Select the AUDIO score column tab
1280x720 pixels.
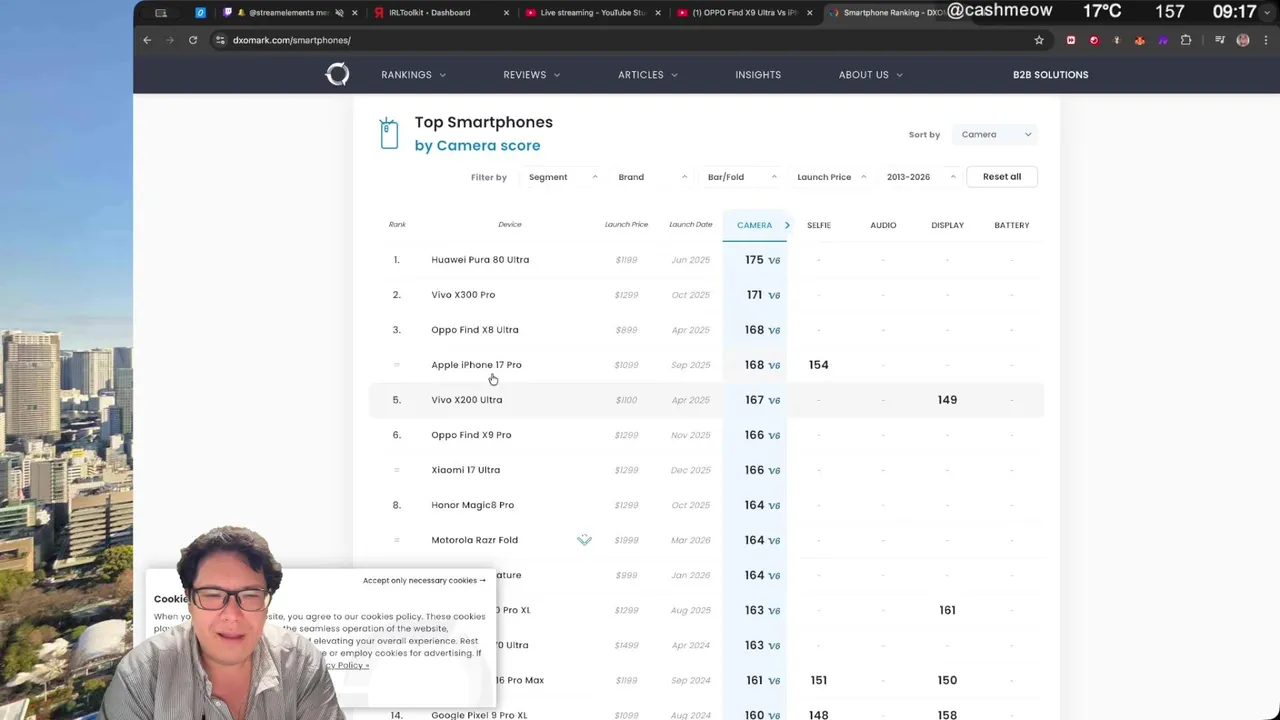[883, 225]
